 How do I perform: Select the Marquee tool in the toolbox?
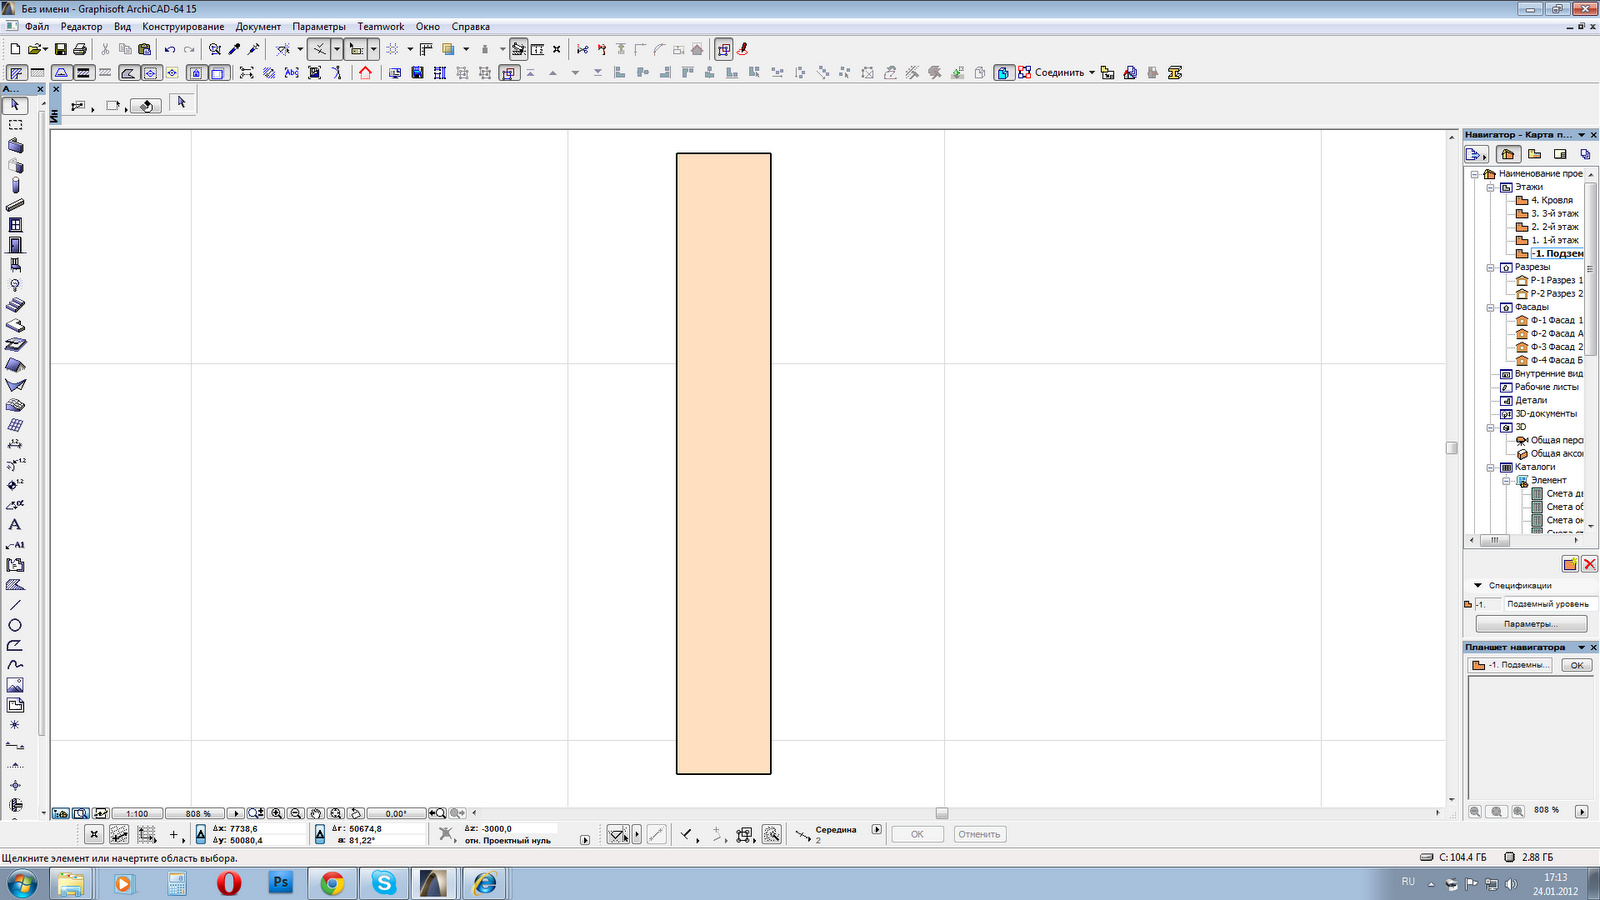(x=15, y=125)
